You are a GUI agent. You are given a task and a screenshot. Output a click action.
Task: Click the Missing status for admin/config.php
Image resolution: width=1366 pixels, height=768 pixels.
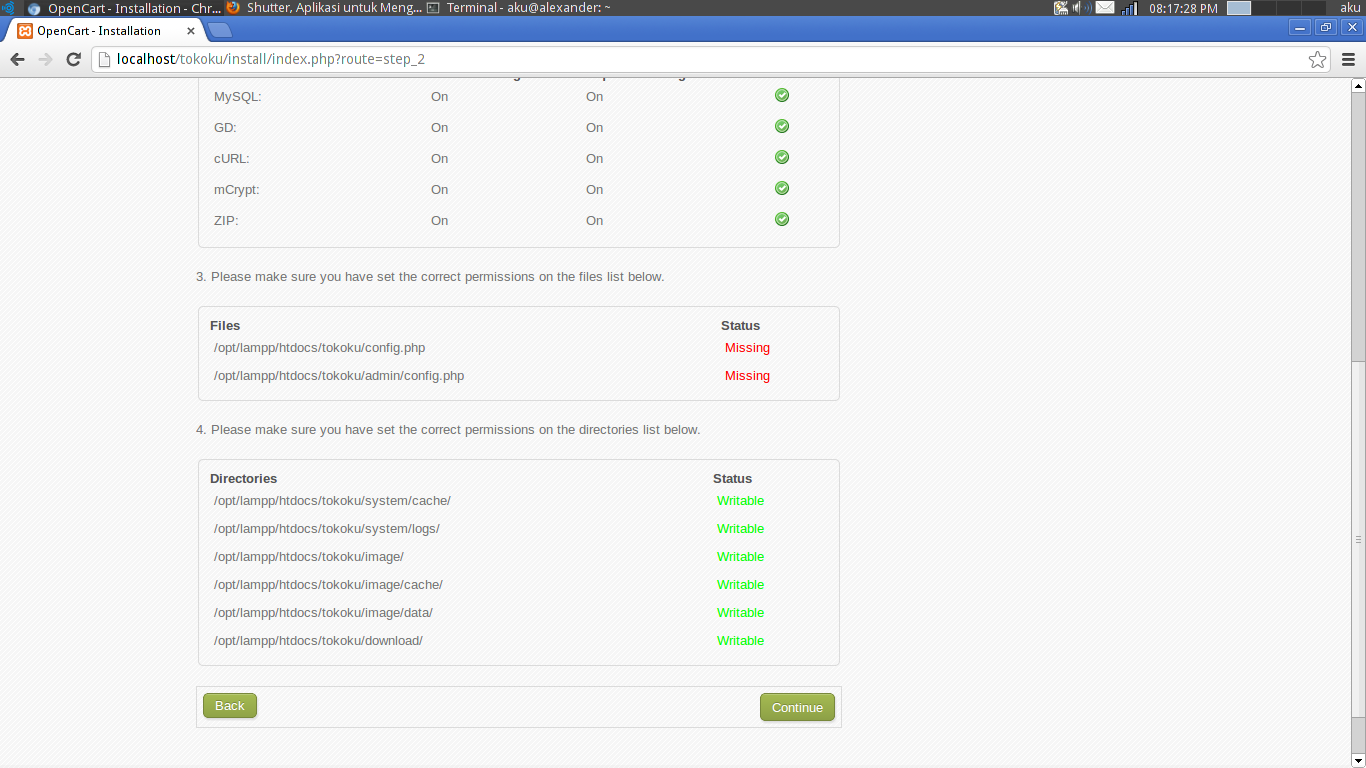[x=747, y=376]
